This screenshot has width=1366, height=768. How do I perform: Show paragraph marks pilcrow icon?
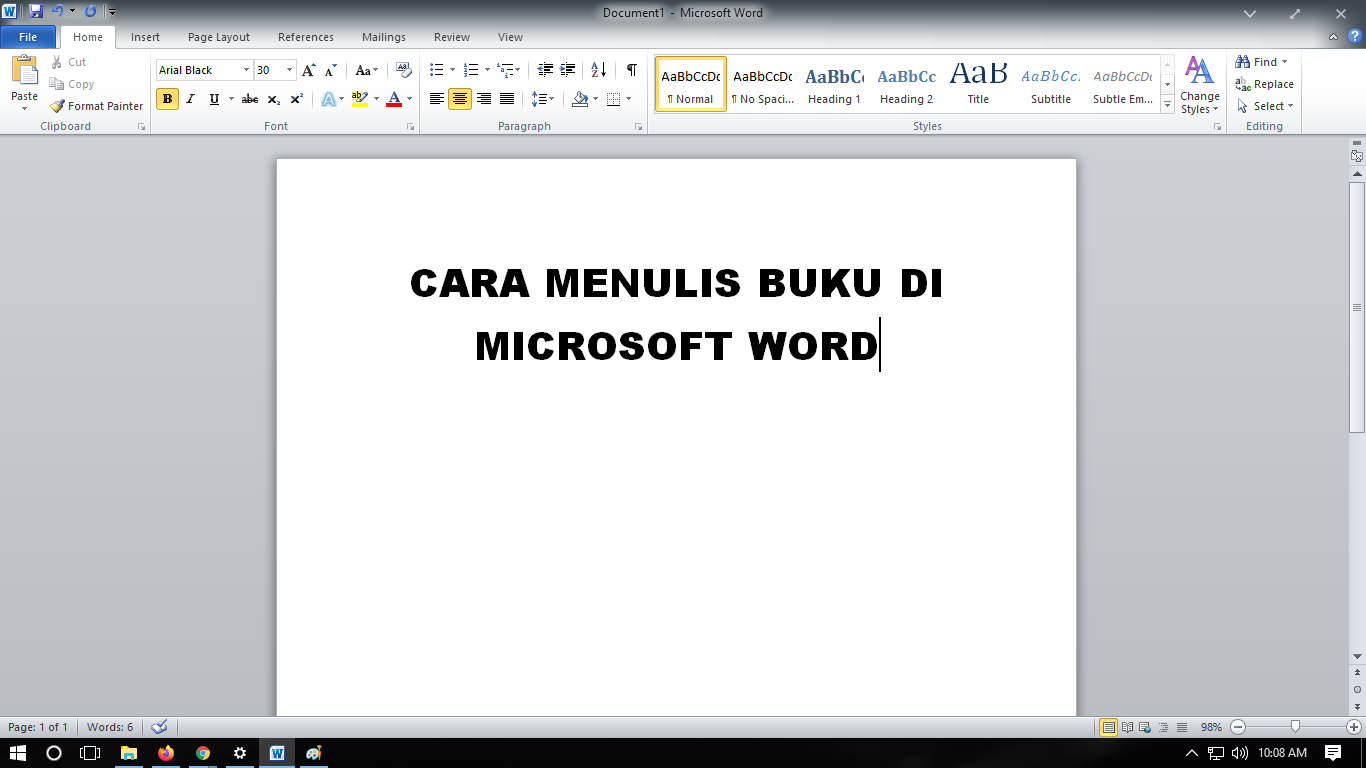[x=632, y=70]
